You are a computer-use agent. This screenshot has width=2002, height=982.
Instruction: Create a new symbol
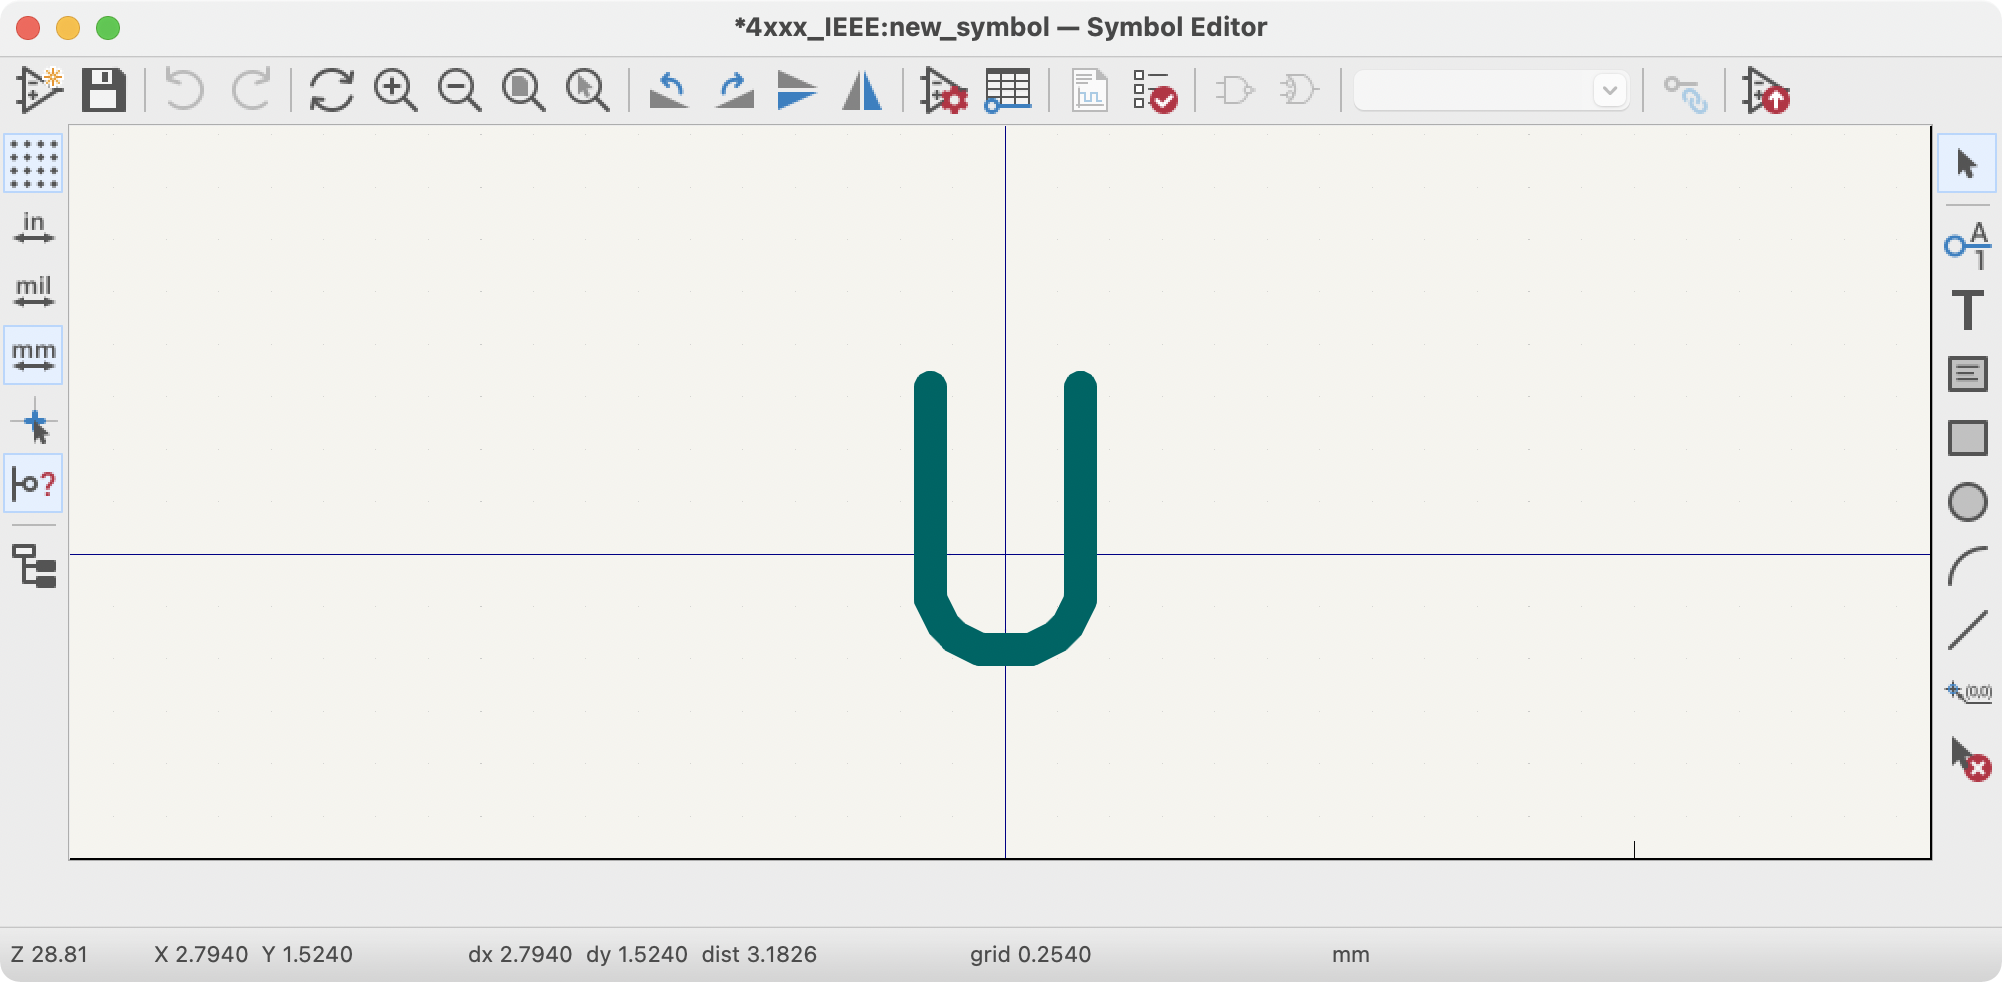pos(40,90)
